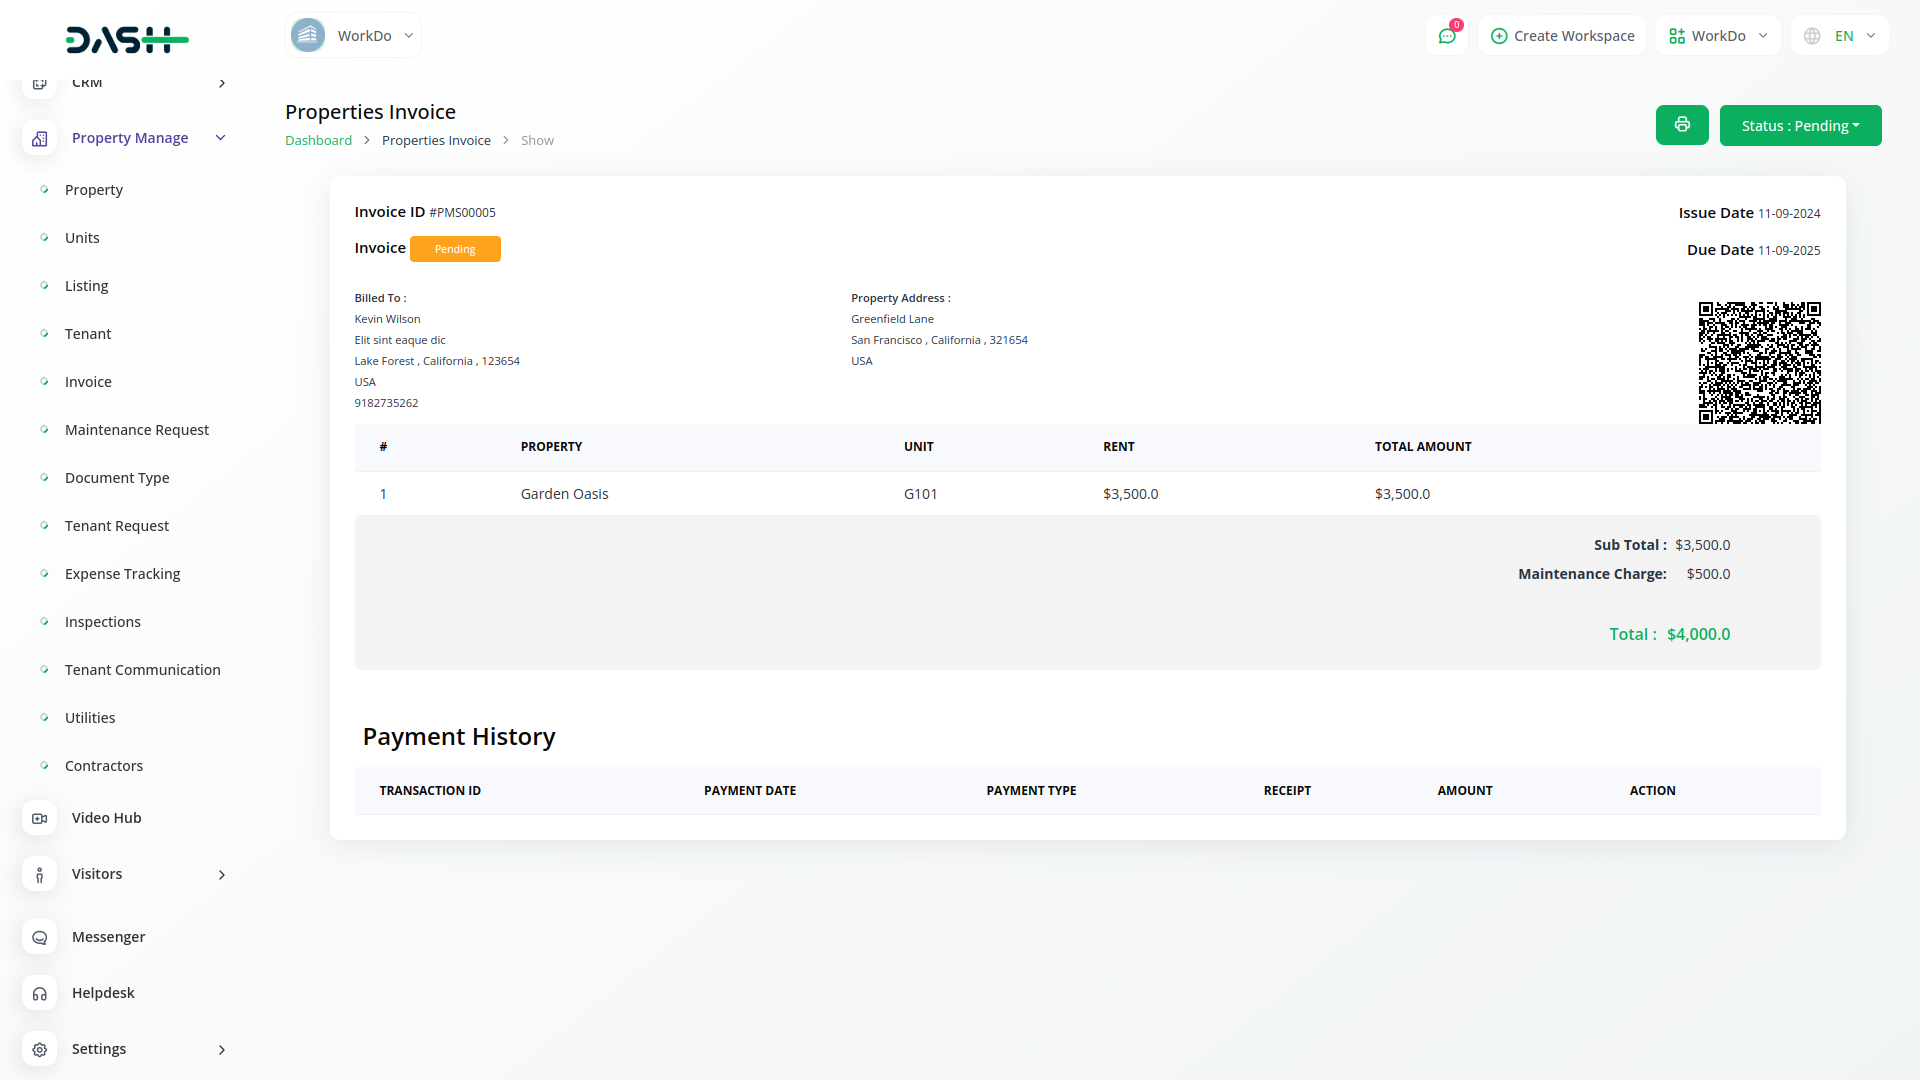Collapse the Property Manage menu chevron

coord(221,138)
